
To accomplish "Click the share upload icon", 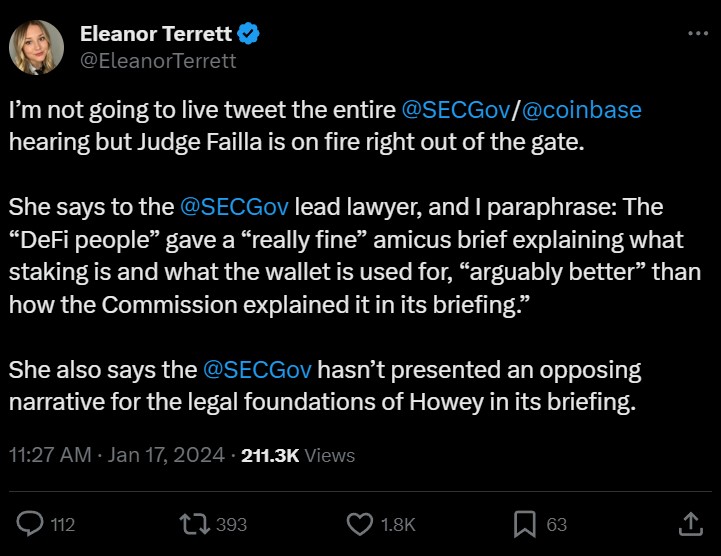I will [x=690, y=523].
